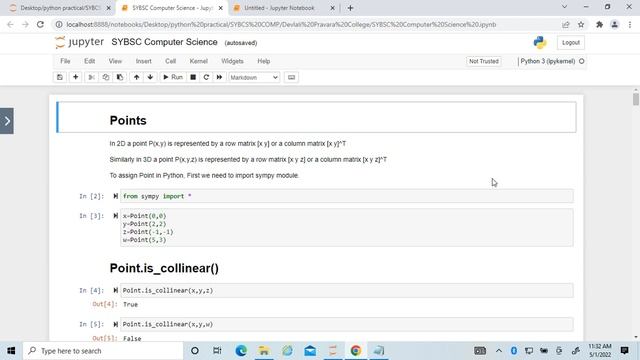Click the browser address bar URL
Screen dimensions: 640x360
point(281,24)
